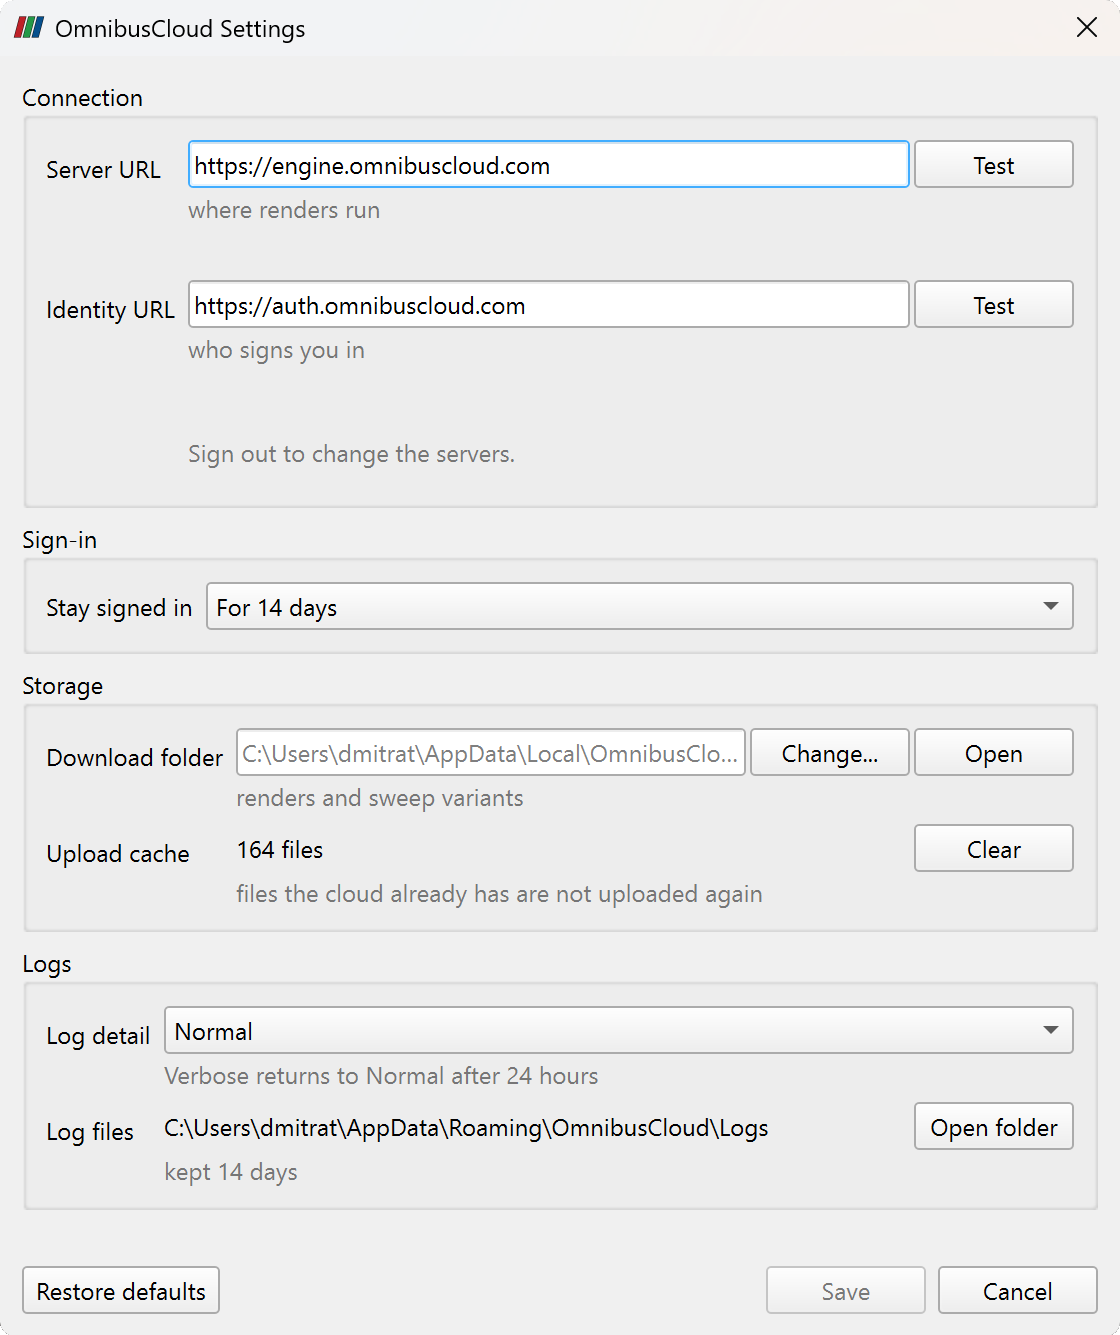Click the Save button

click(x=845, y=1290)
